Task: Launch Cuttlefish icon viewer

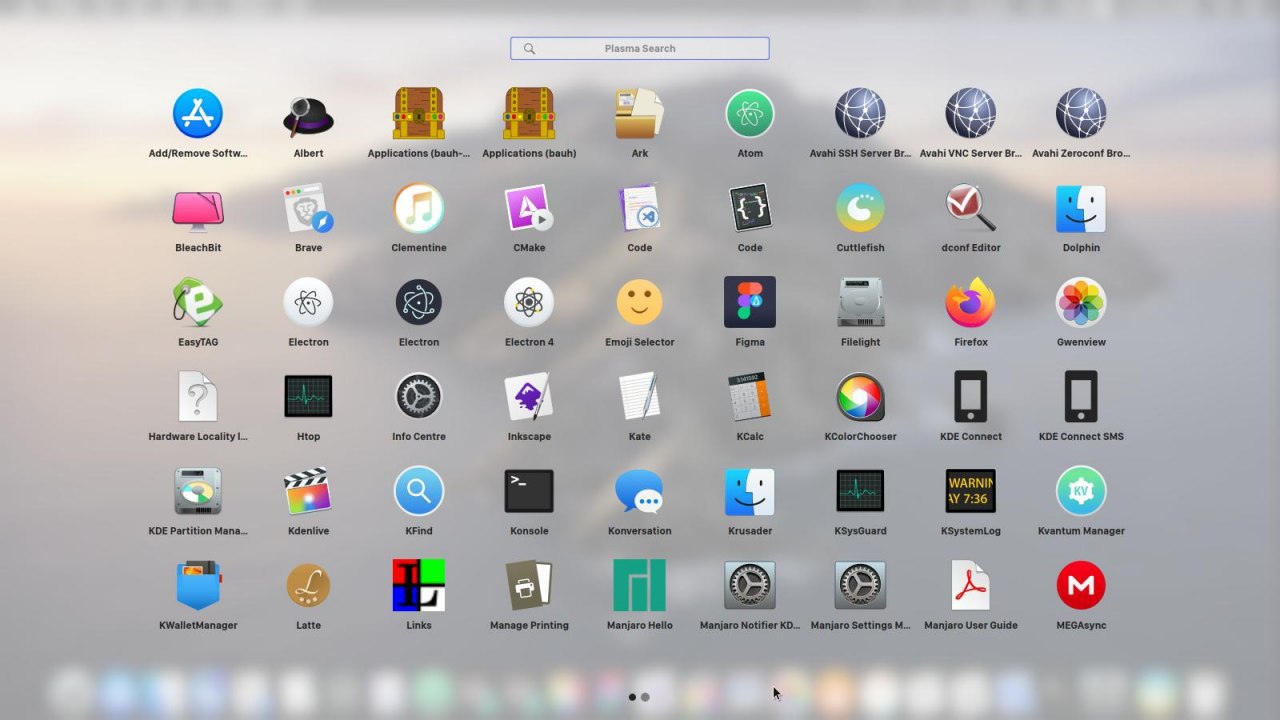Action: point(860,208)
